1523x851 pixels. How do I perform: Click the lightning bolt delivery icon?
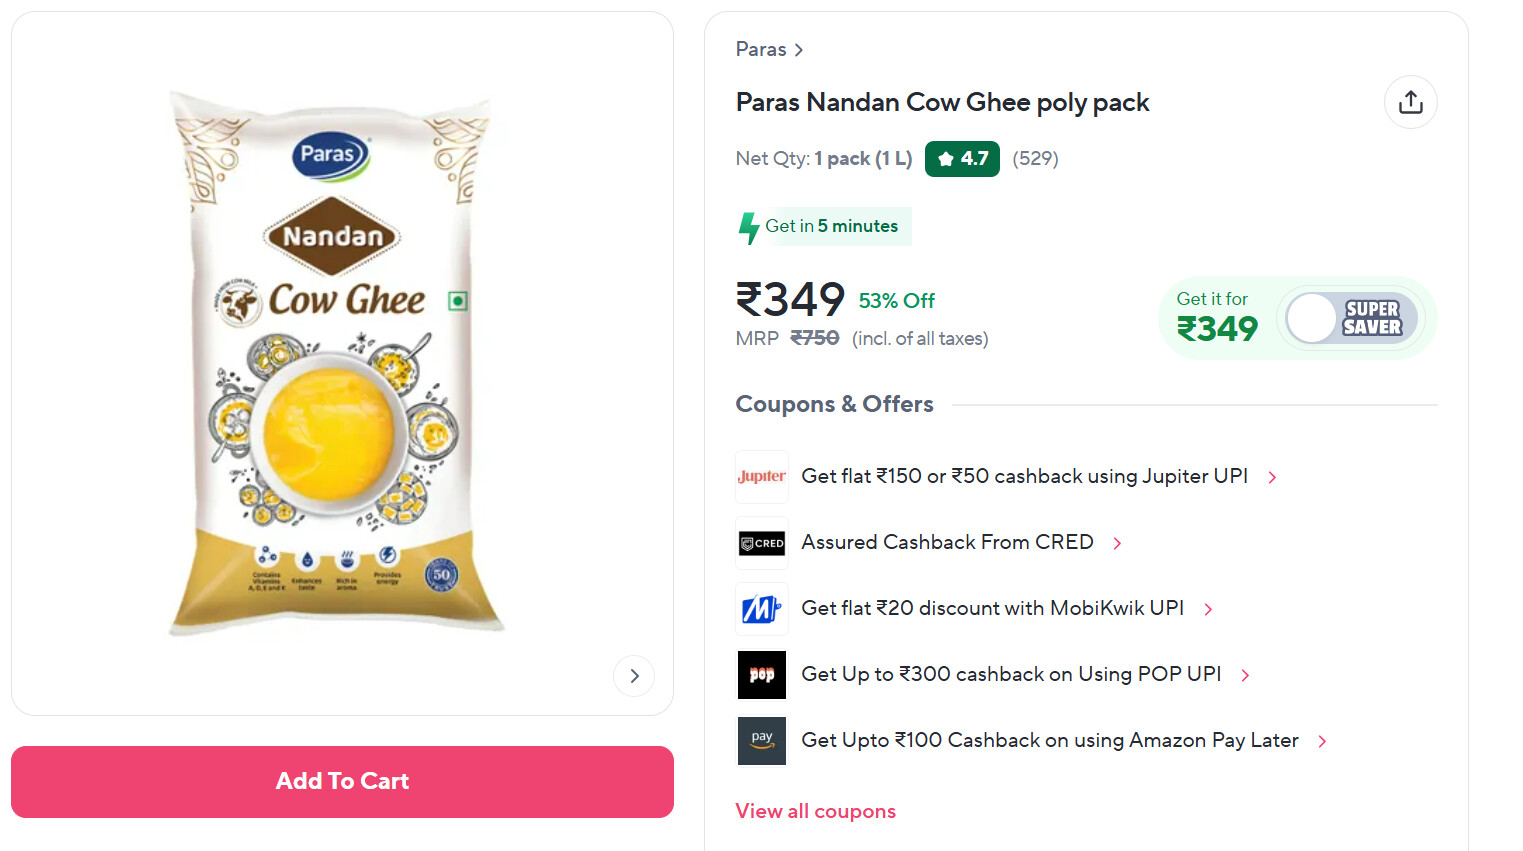click(748, 228)
